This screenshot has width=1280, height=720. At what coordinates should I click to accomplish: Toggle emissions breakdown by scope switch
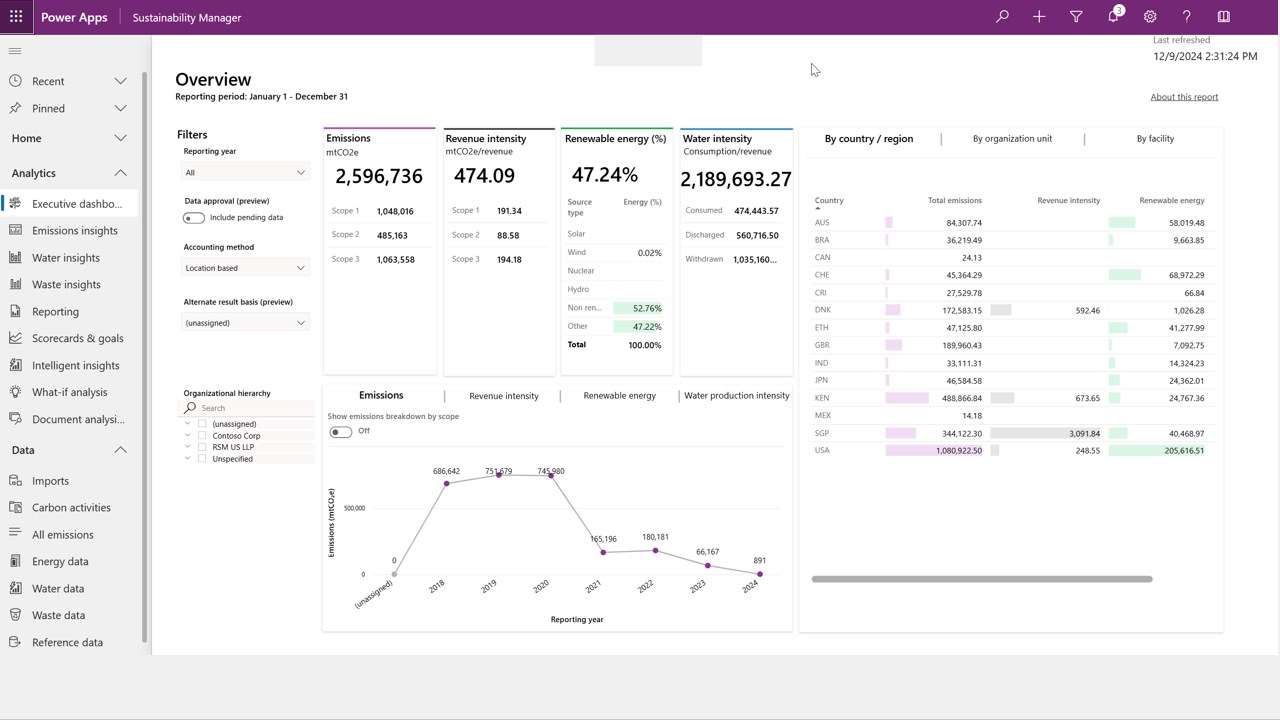click(340, 432)
